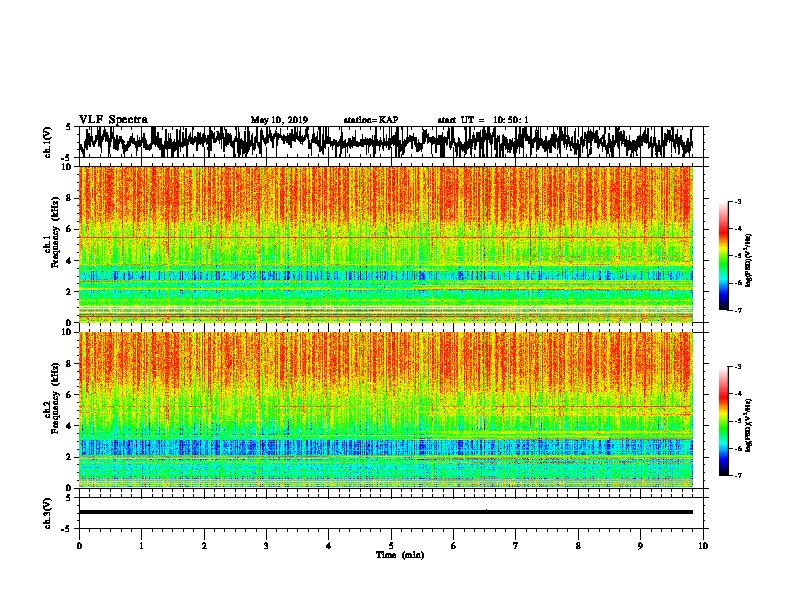This screenshot has height=612, width=792.
Task: Click inside the ch.1 spectrogram panel
Action: [x=386, y=244]
